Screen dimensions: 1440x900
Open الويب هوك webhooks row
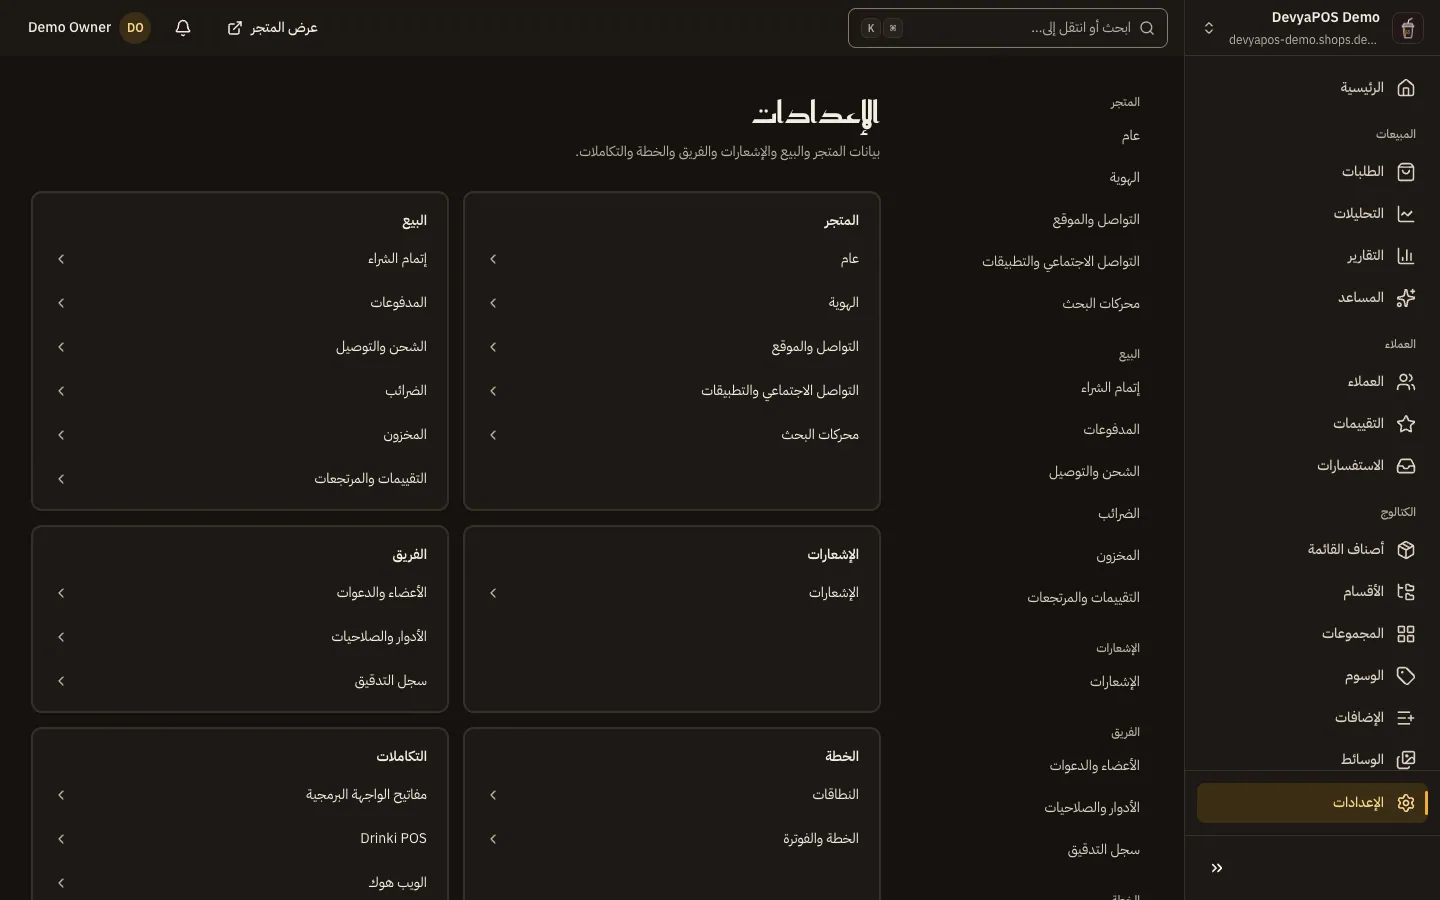click(240, 883)
